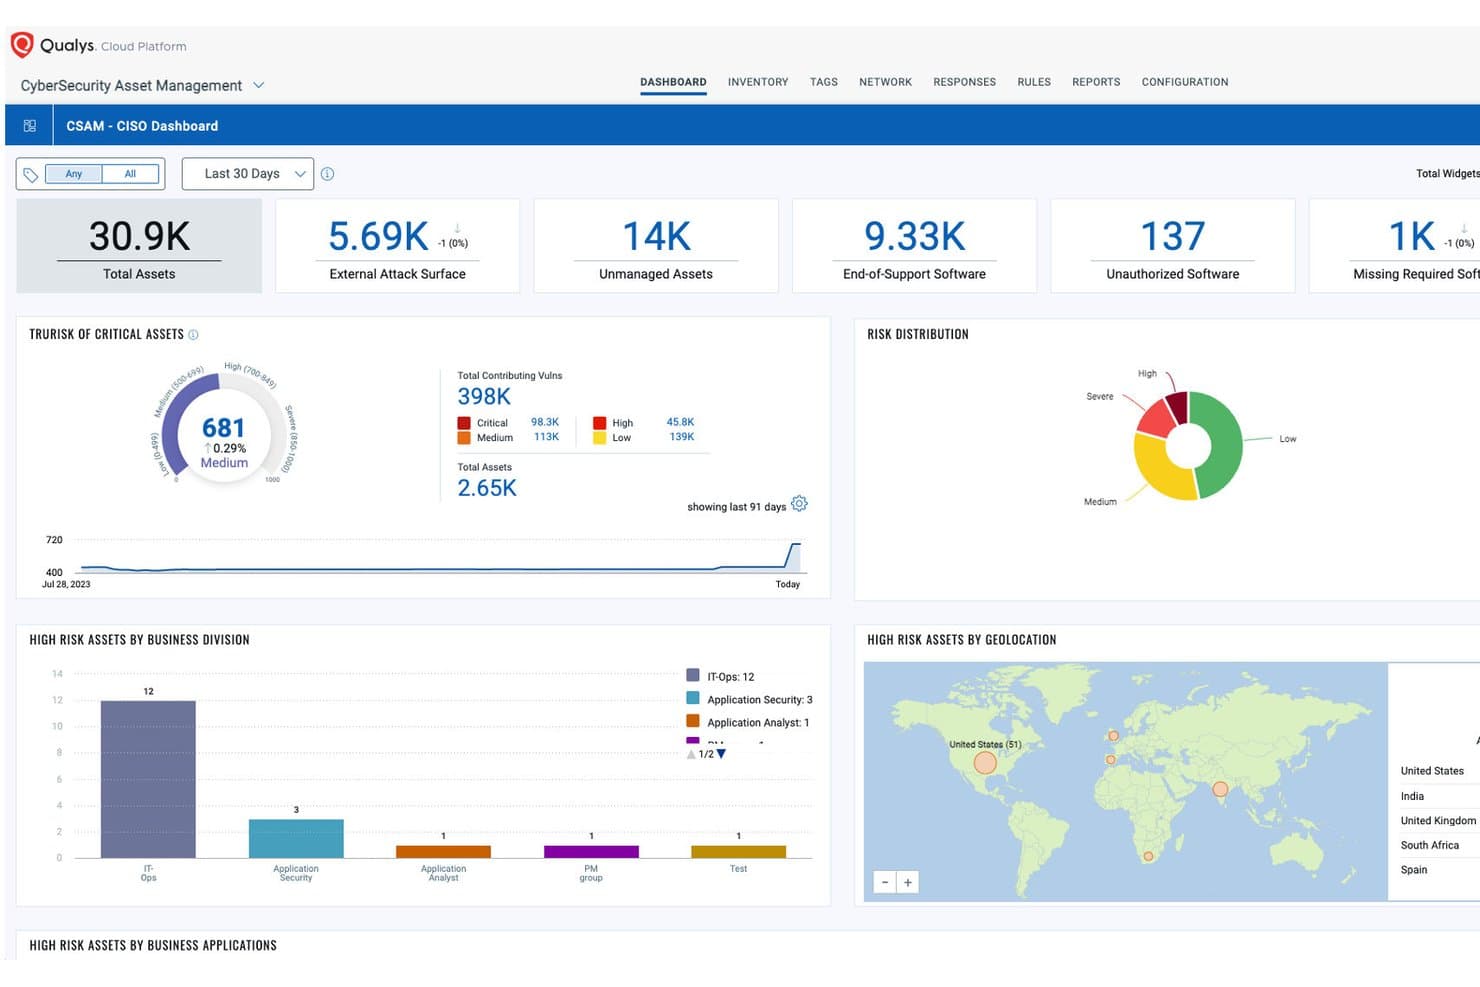Viewport: 1480px width, 987px height.
Task: Open the Reports tab
Action: (1096, 82)
